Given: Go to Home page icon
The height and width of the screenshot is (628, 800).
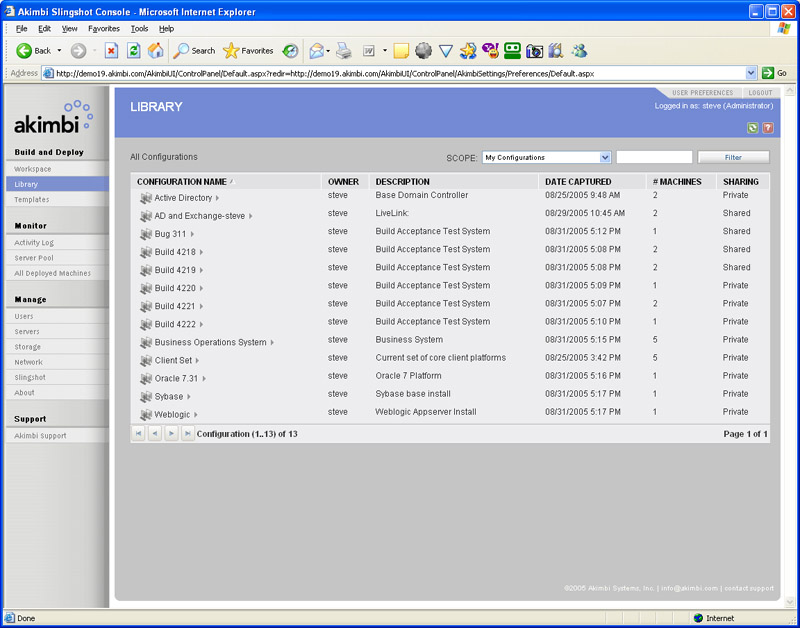Looking at the screenshot, I should point(156,51).
